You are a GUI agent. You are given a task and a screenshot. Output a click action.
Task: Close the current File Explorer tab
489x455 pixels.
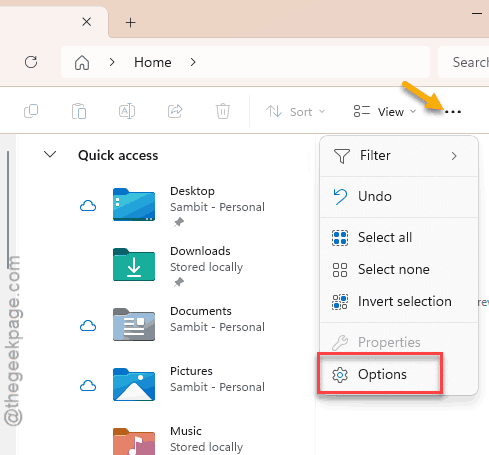click(x=87, y=22)
